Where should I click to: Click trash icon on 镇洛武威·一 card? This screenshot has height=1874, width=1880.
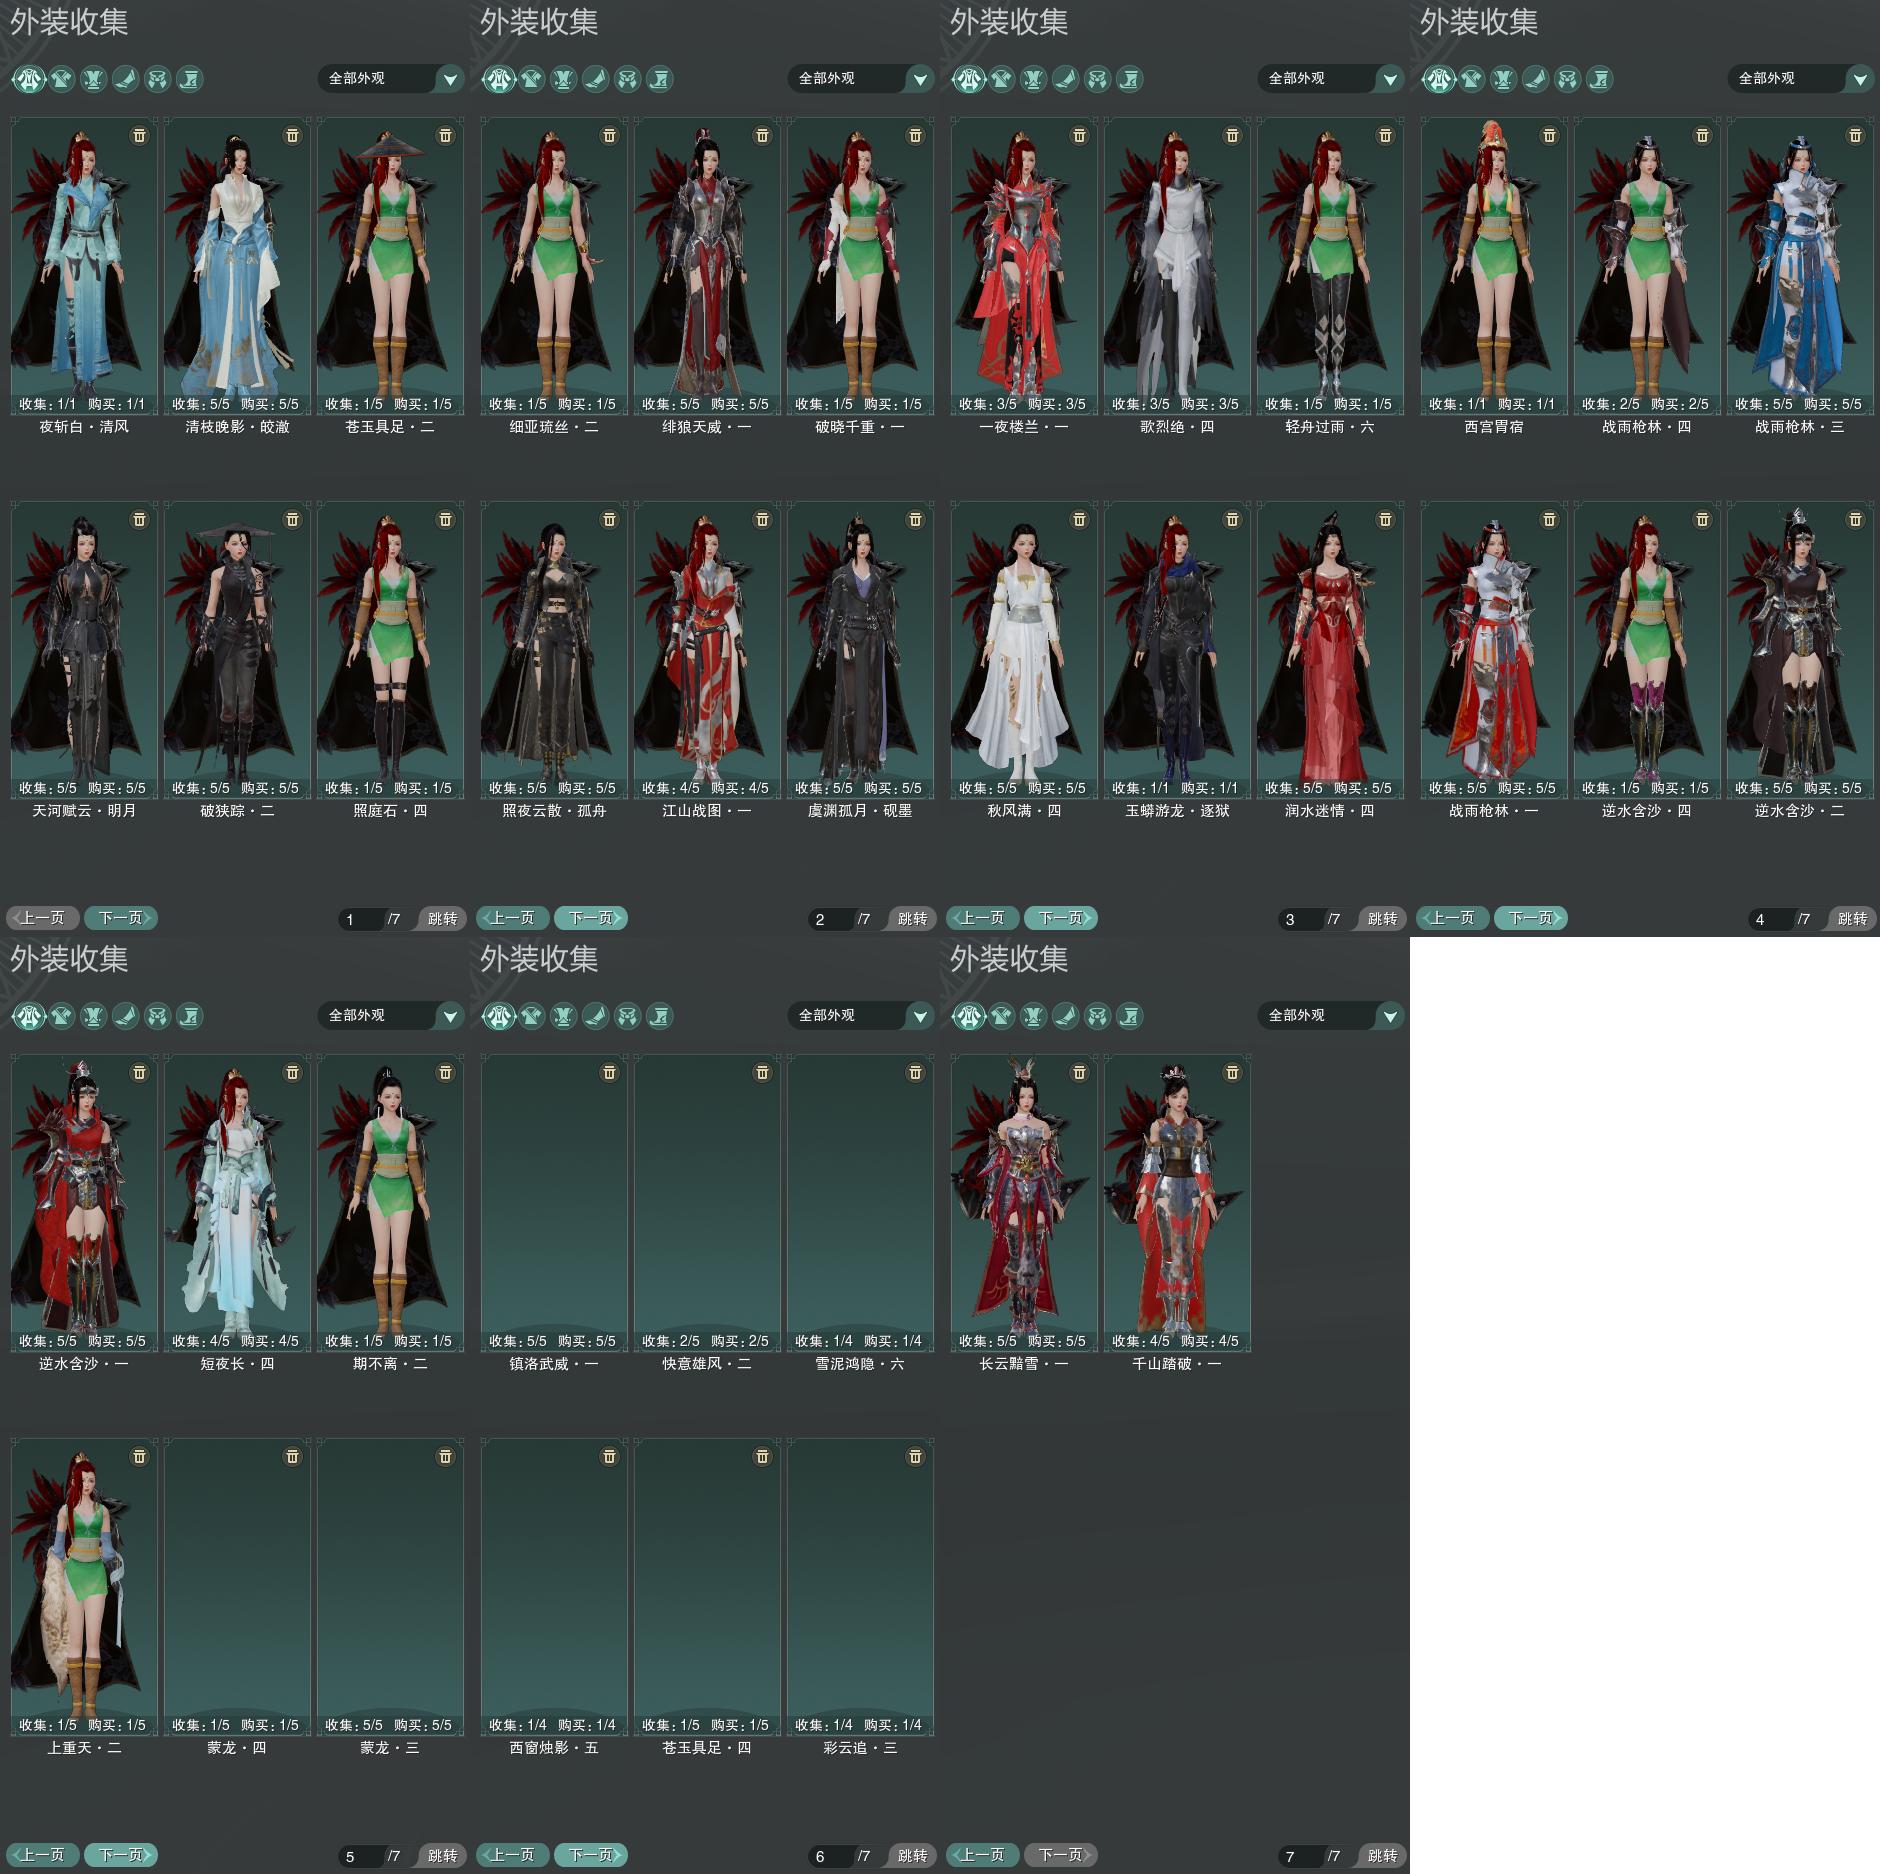pos(609,1072)
